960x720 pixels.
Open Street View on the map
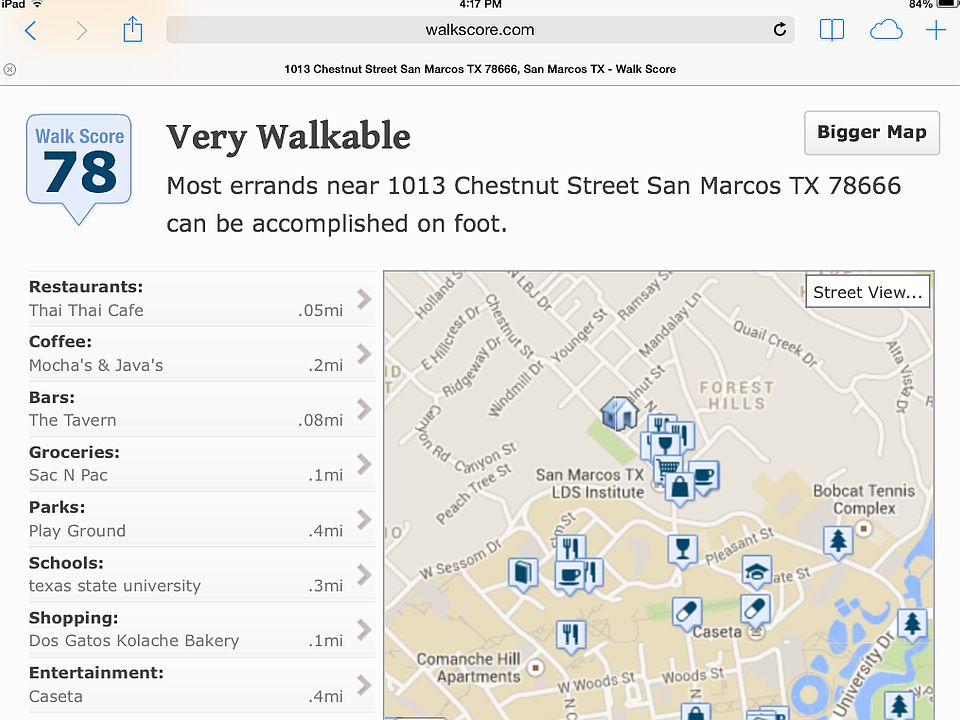pyautogui.click(x=868, y=292)
